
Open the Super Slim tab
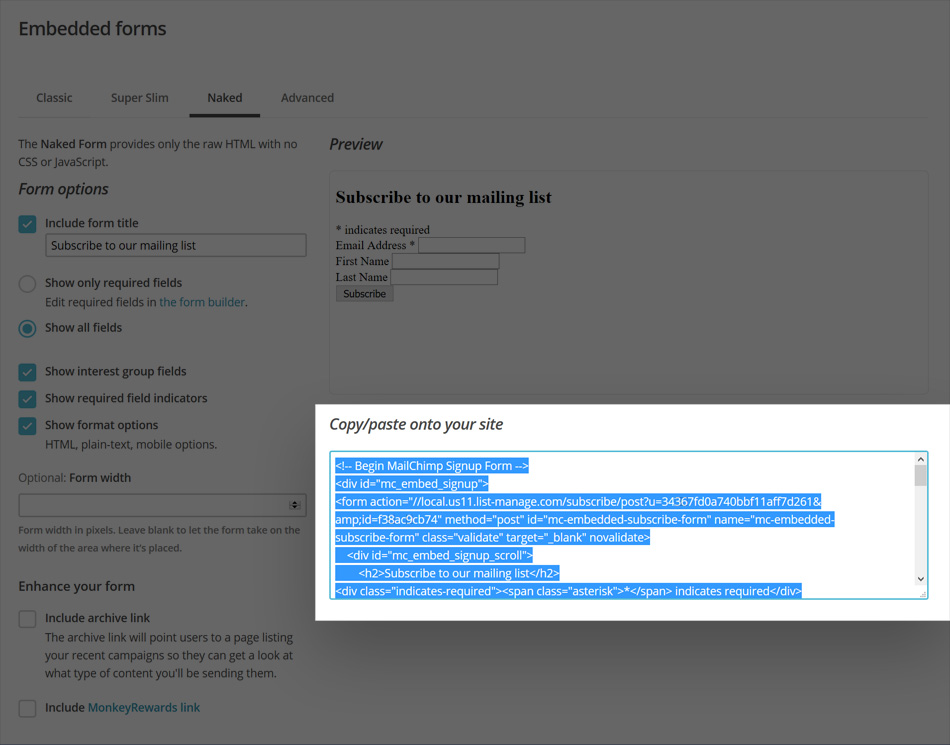click(139, 98)
